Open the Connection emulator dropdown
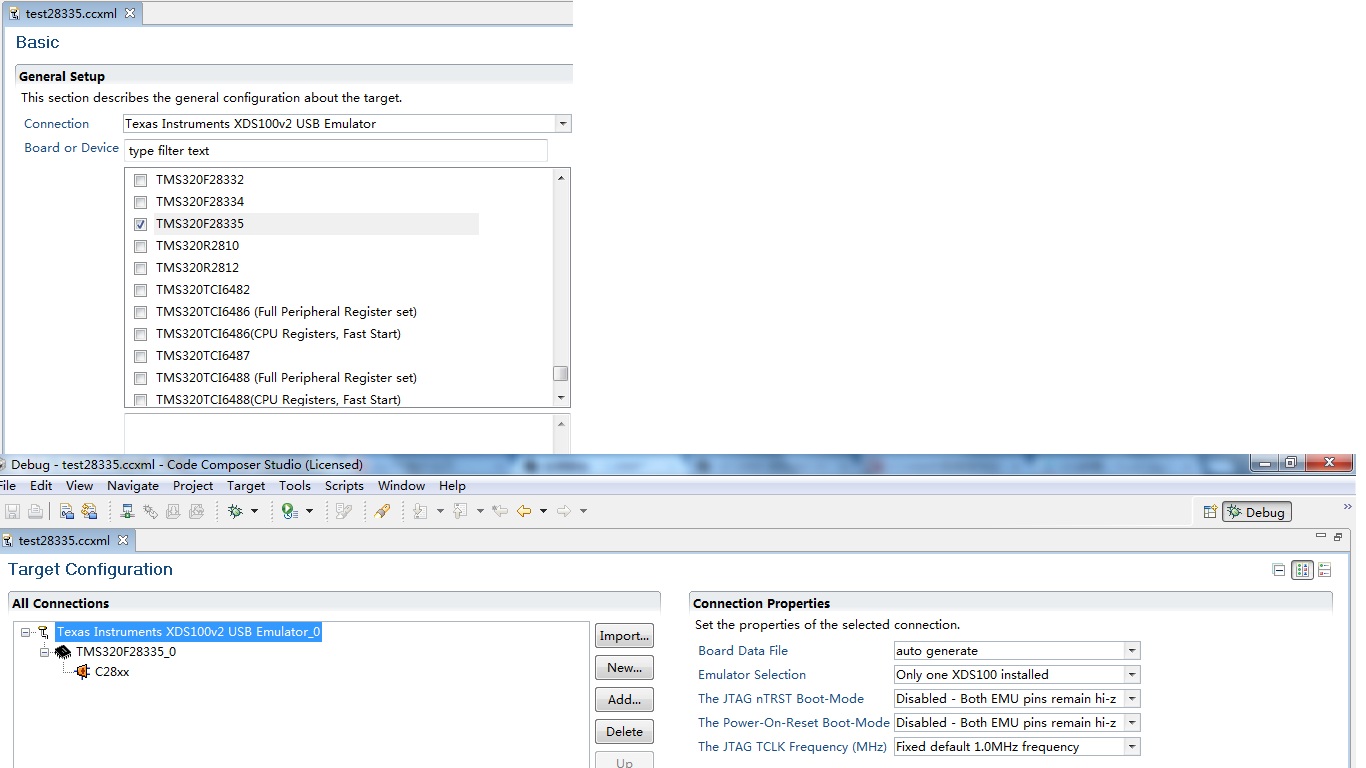The height and width of the screenshot is (768, 1366). coord(563,124)
